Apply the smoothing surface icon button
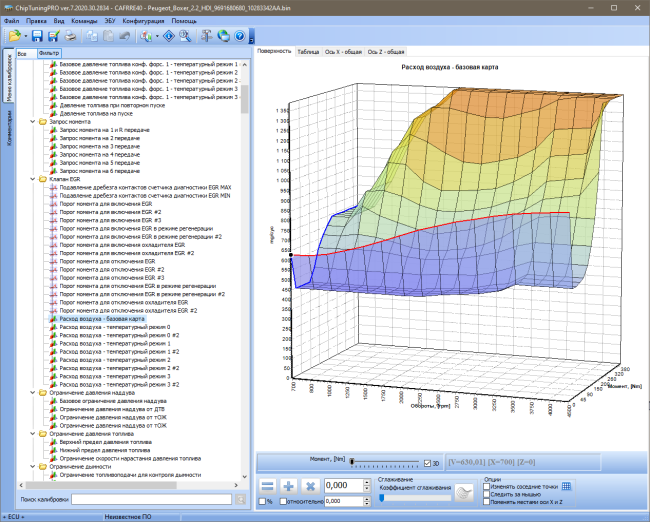Viewport: 650px width, 522px height. (x=464, y=493)
